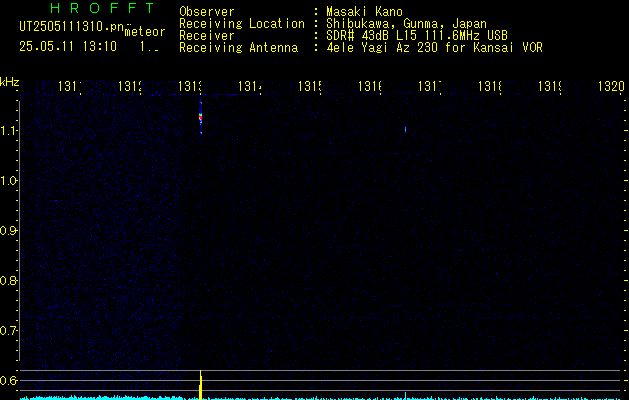
Task: Click '4ele Yagi Az 230 for Kansai VOR'
Action: [x=434, y=48]
